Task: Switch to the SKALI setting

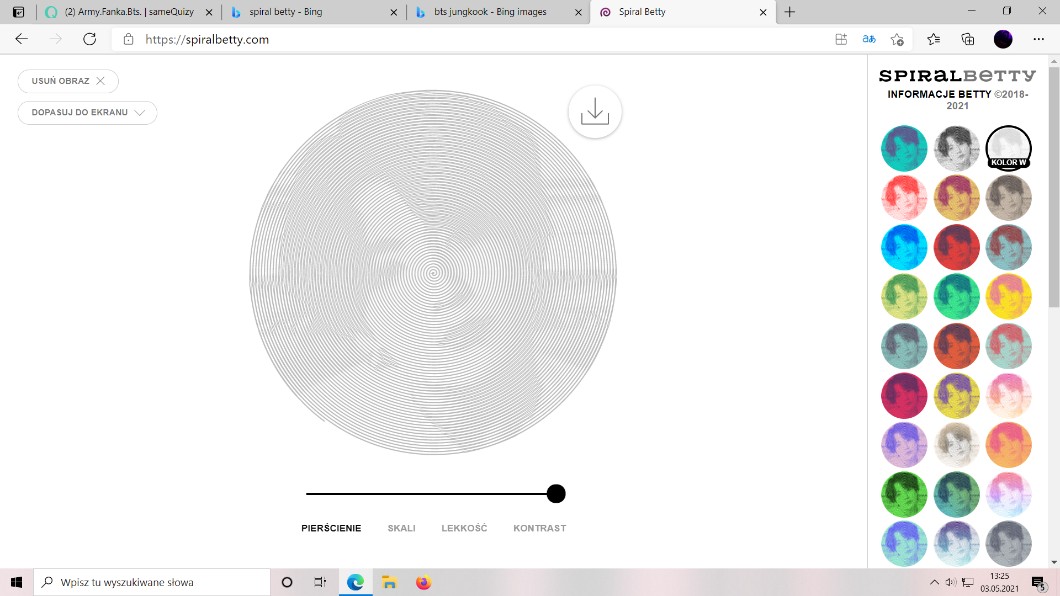Action: point(401,528)
